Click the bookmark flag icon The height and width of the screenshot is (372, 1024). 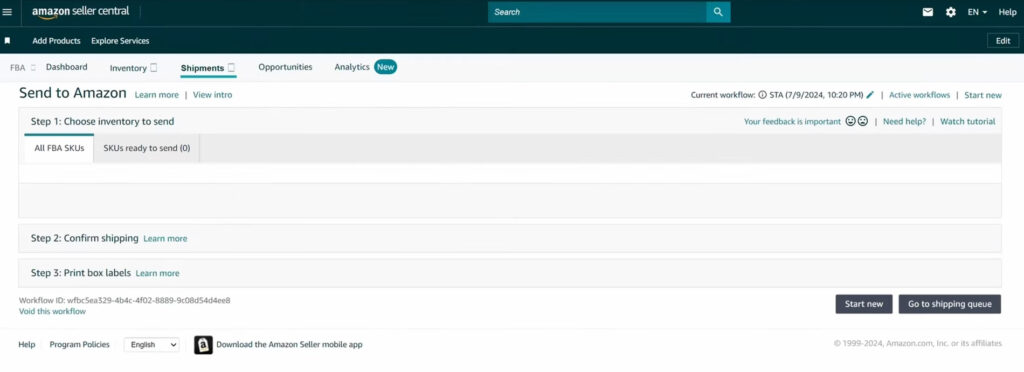[x=7, y=40]
